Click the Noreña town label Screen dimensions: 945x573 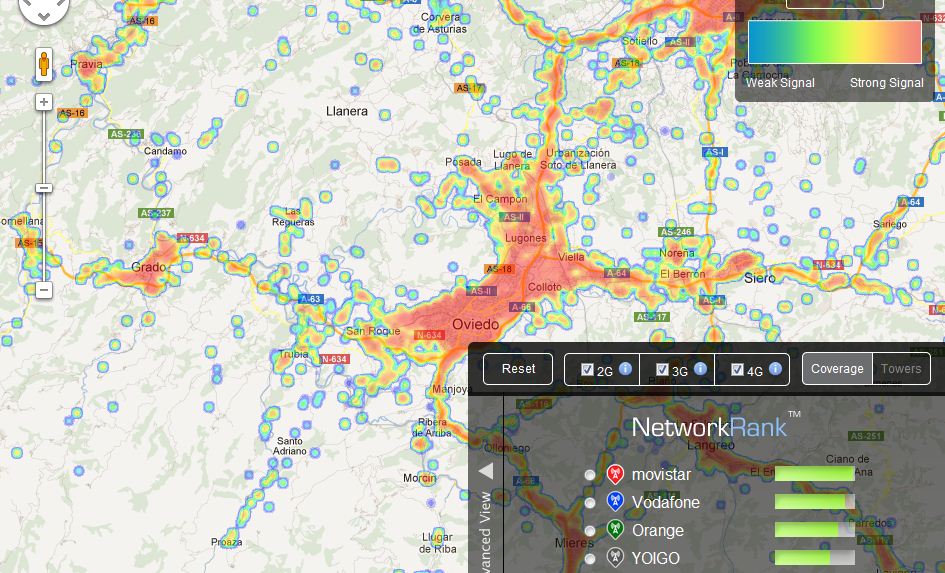pos(677,253)
